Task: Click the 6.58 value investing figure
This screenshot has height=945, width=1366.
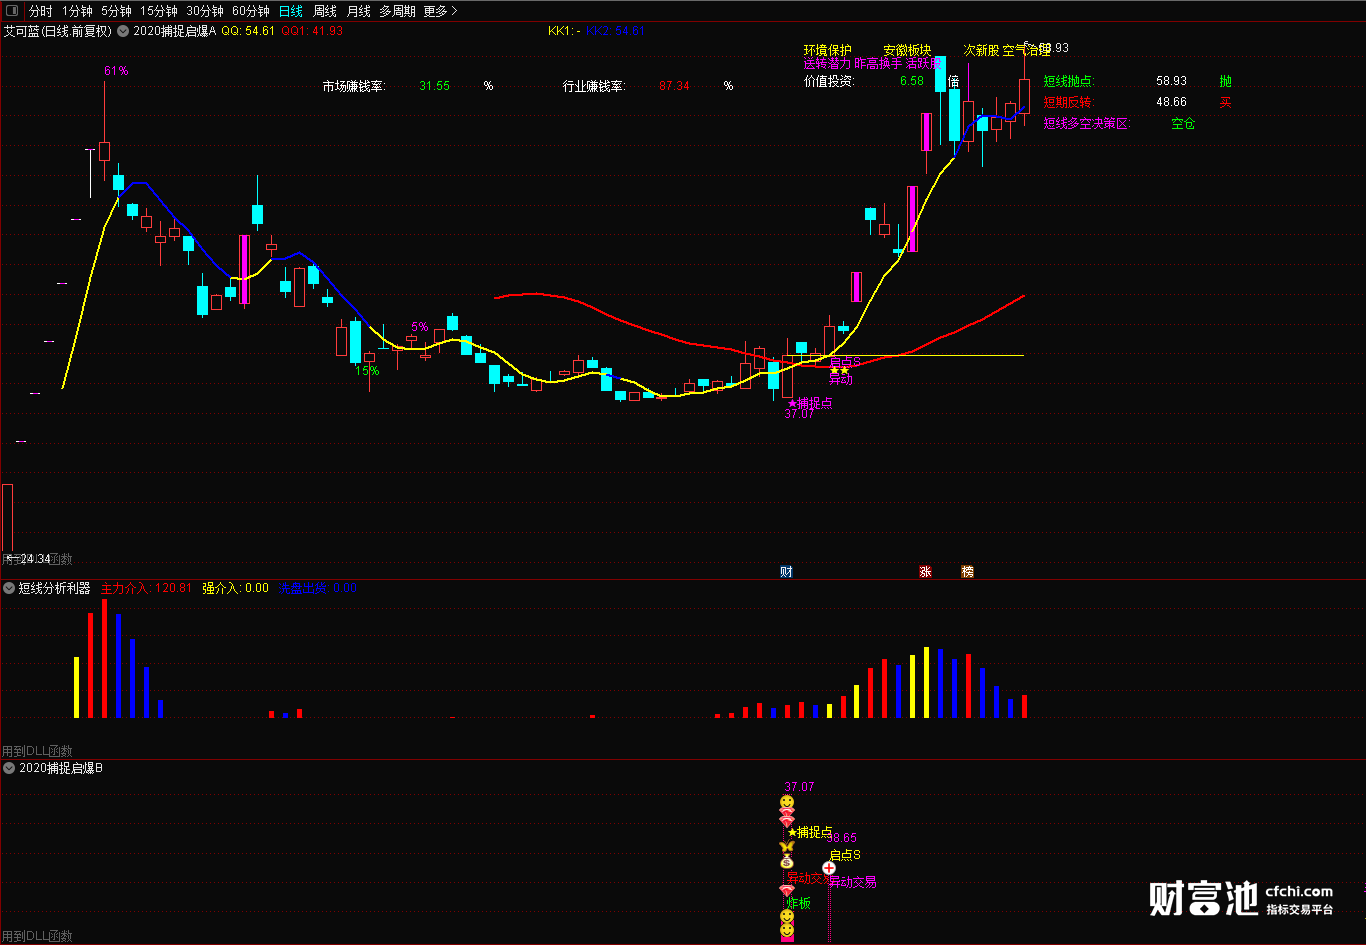Action: click(912, 81)
